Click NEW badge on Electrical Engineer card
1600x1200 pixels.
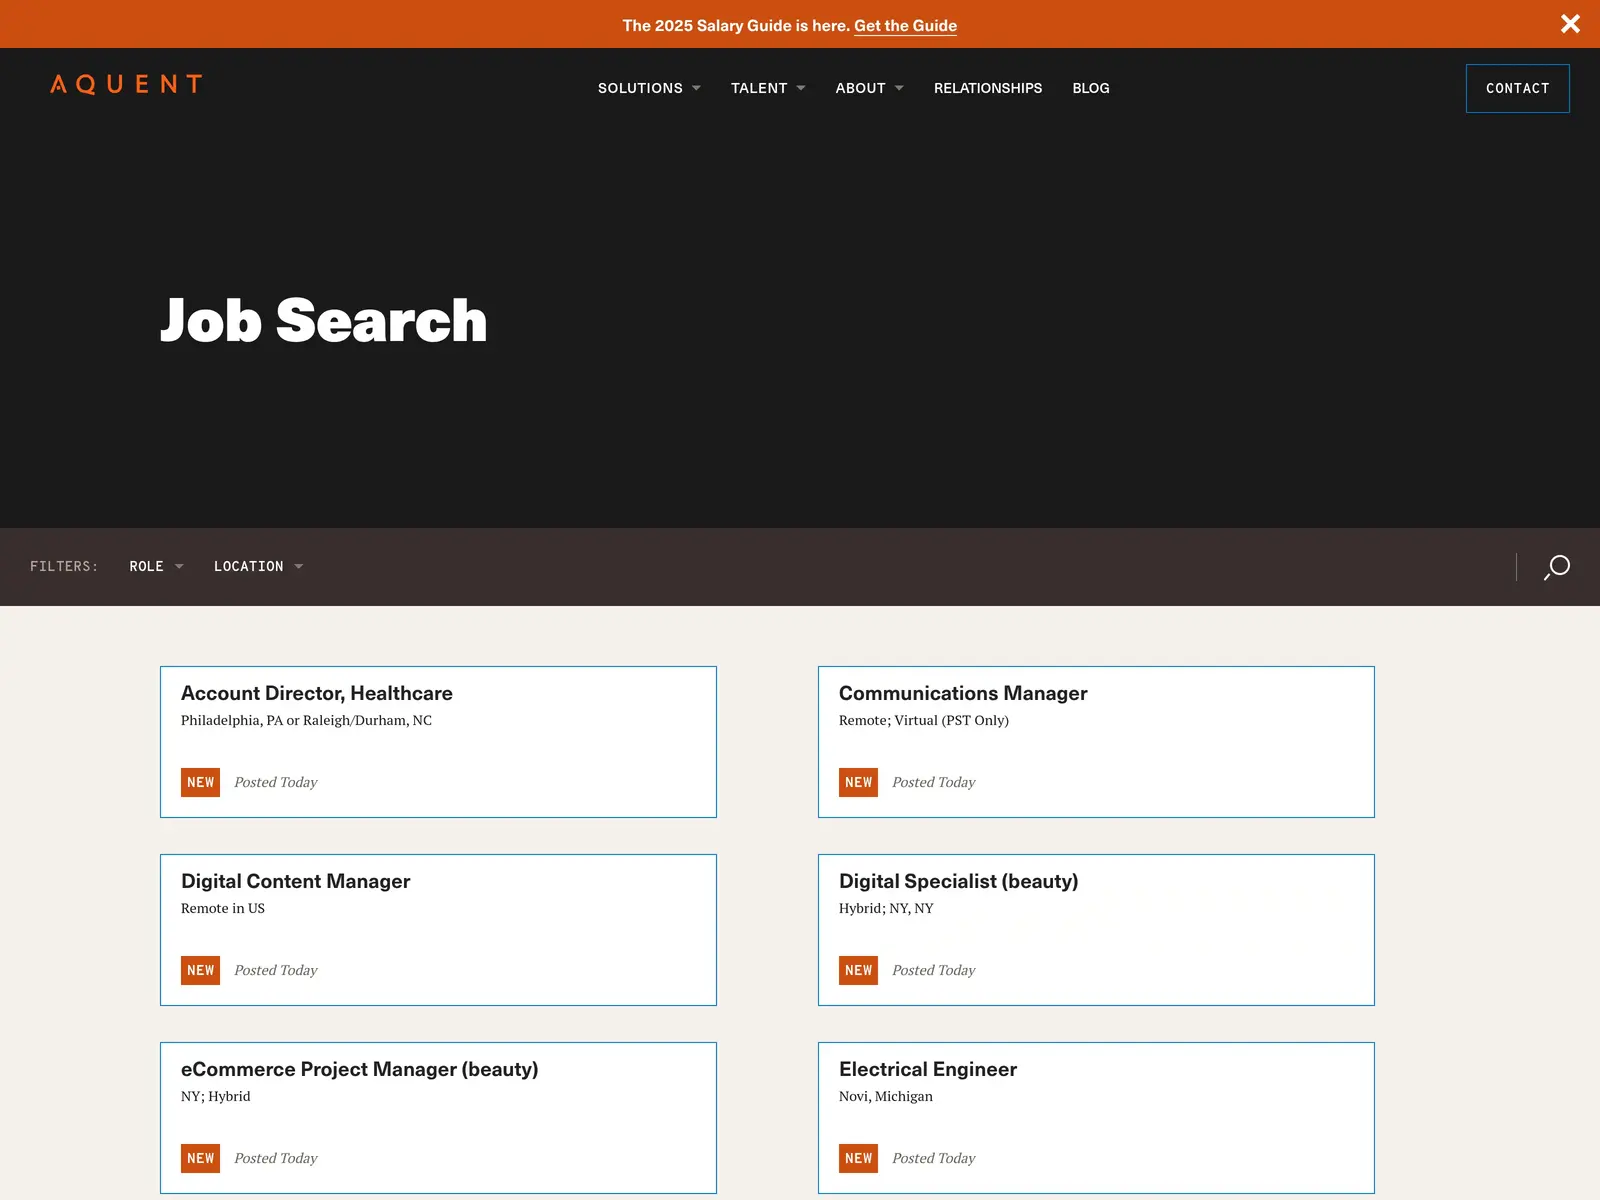click(858, 1158)
